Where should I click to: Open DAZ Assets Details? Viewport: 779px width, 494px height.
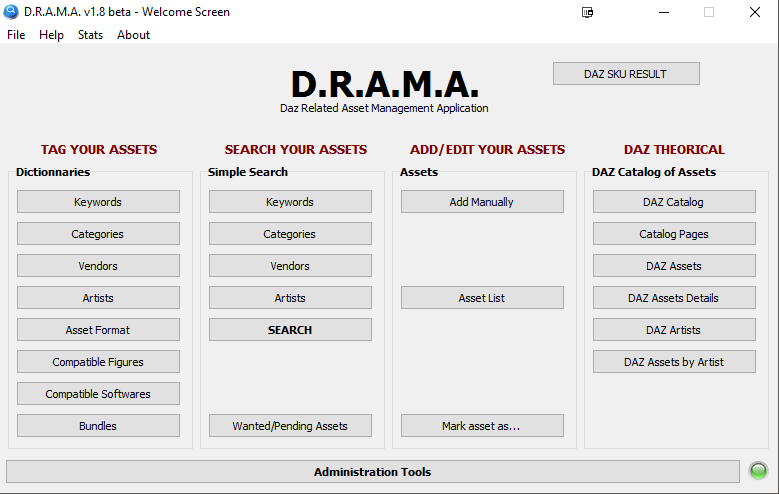click(x=674, y=298)
